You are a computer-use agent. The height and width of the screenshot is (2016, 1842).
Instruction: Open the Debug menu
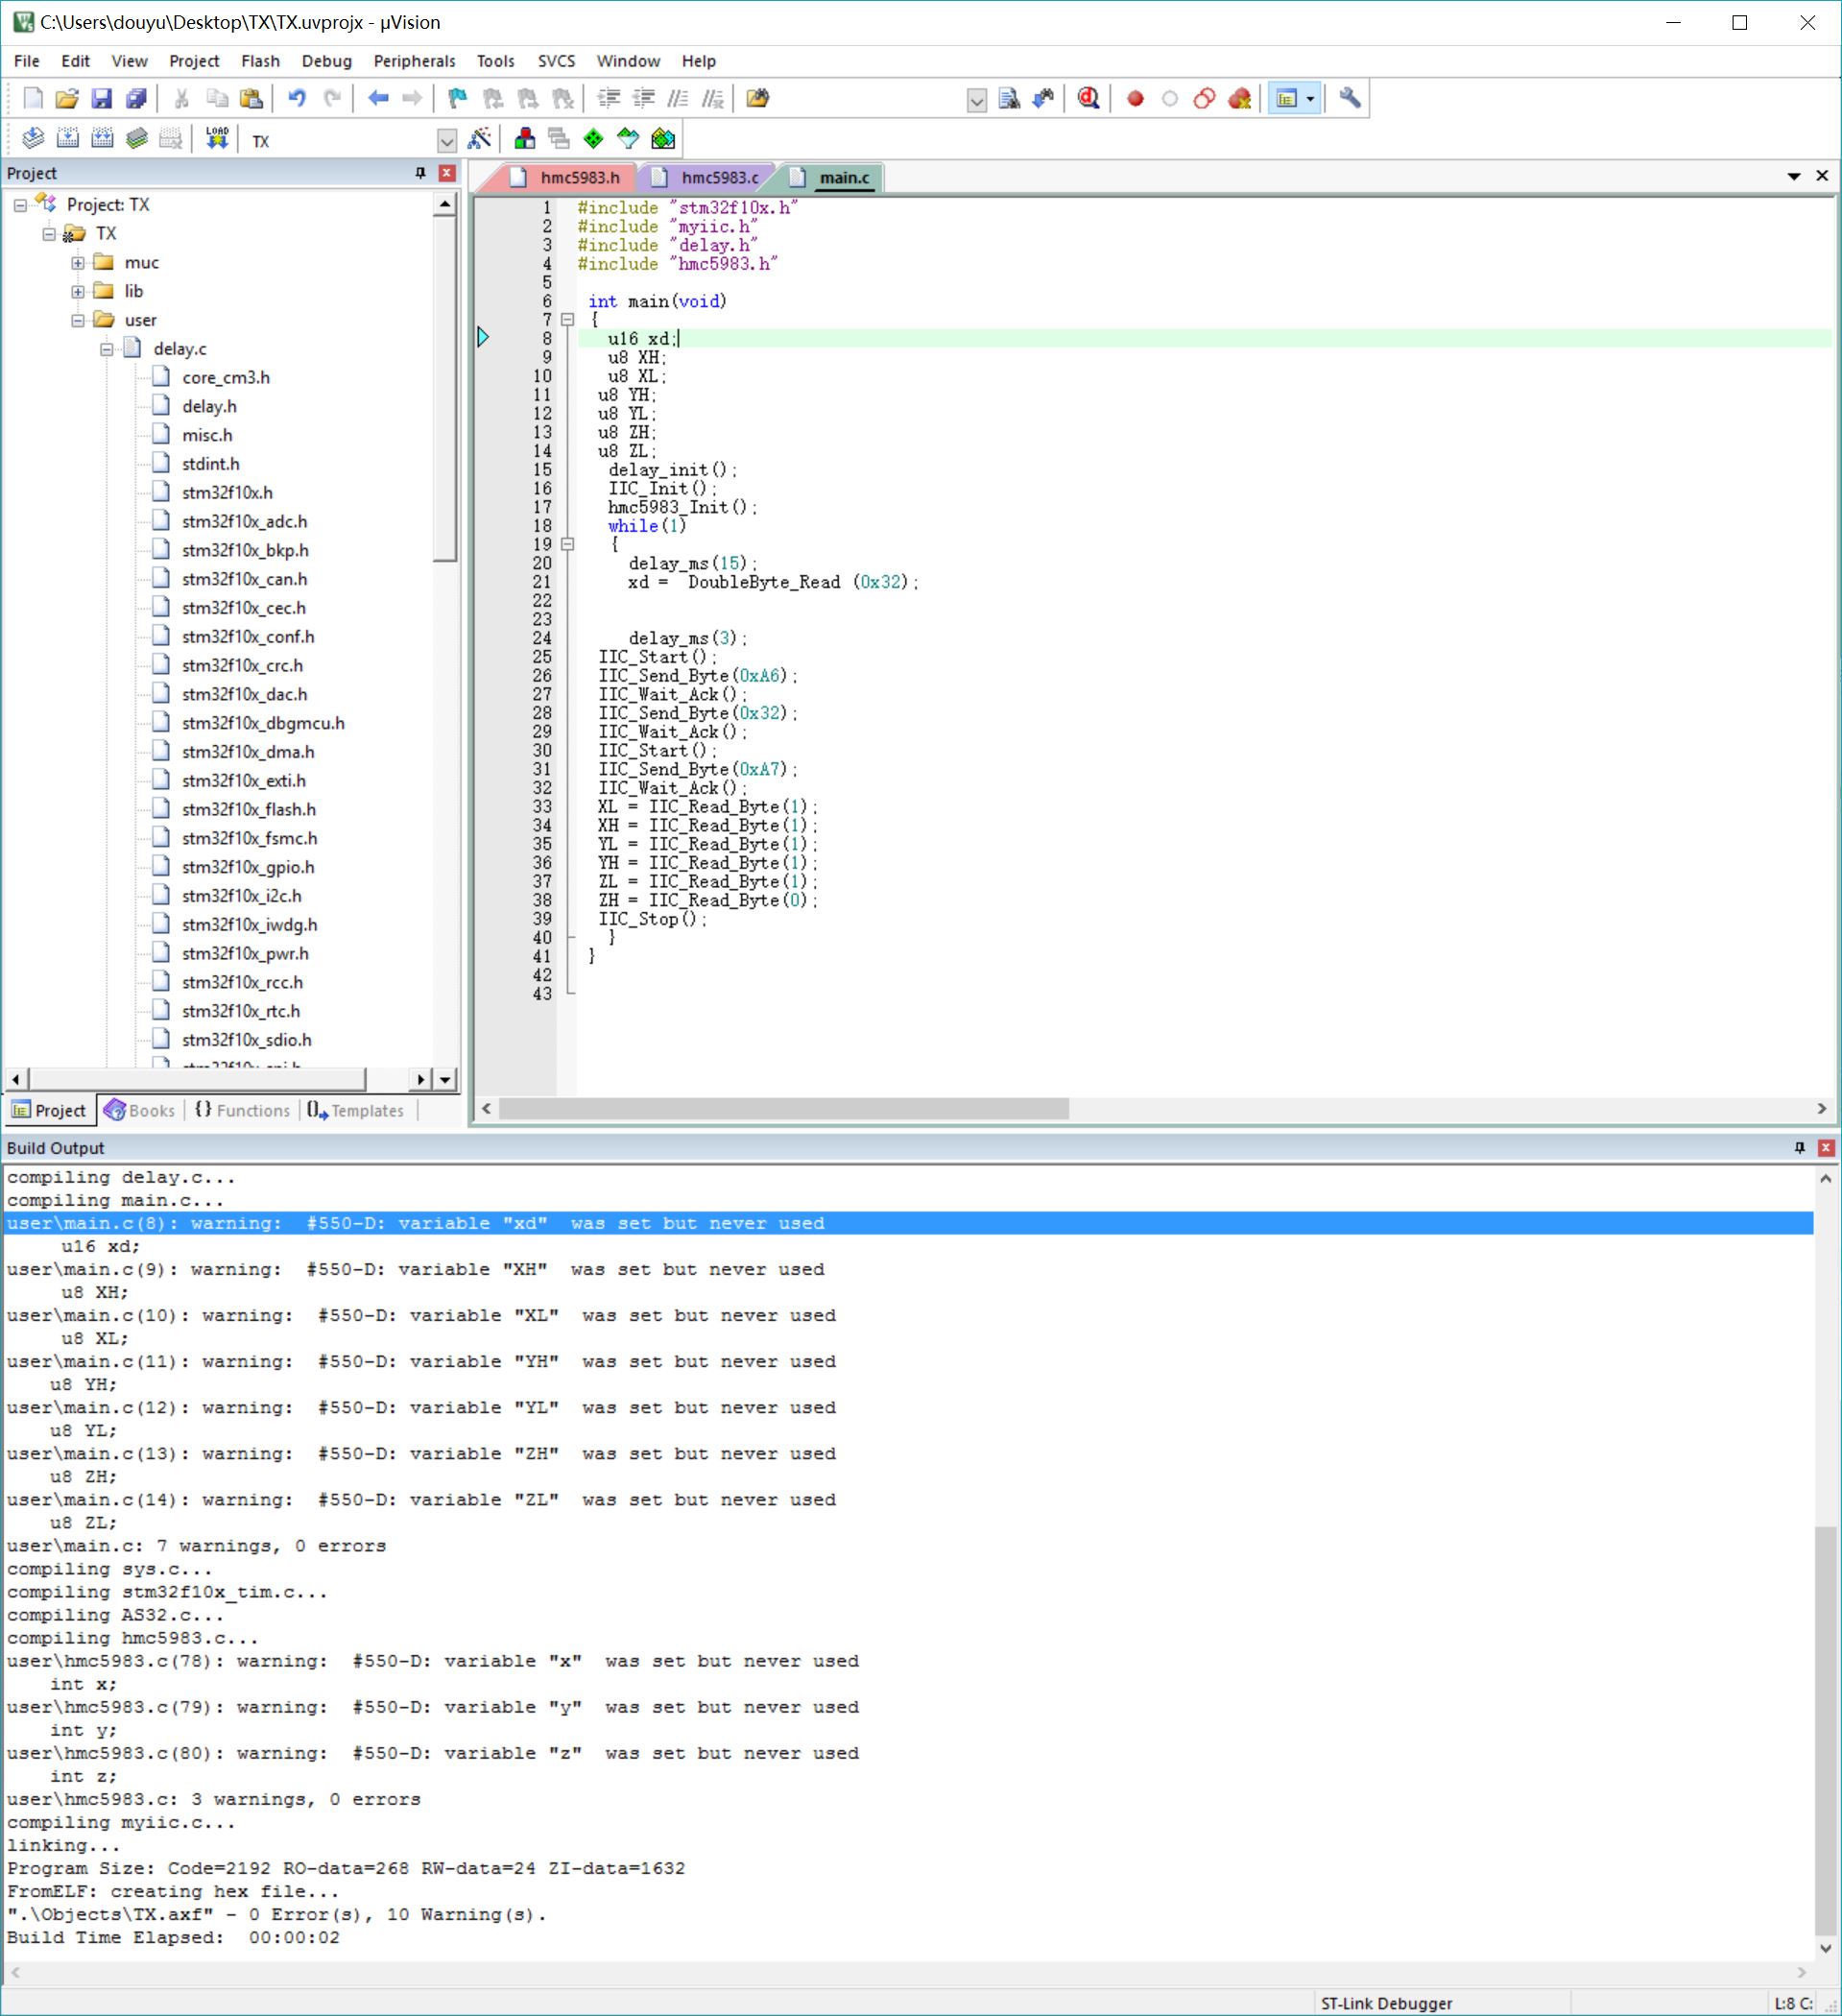click(x=327, y=61)
